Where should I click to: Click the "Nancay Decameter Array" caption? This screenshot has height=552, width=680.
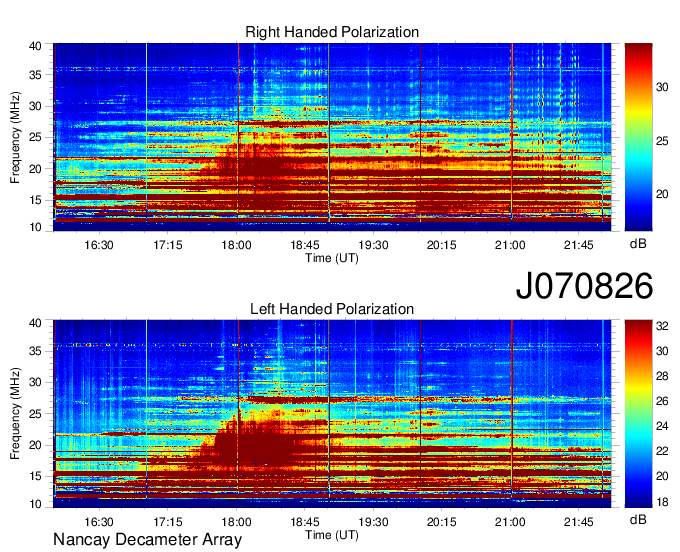(x=147, y=539)
